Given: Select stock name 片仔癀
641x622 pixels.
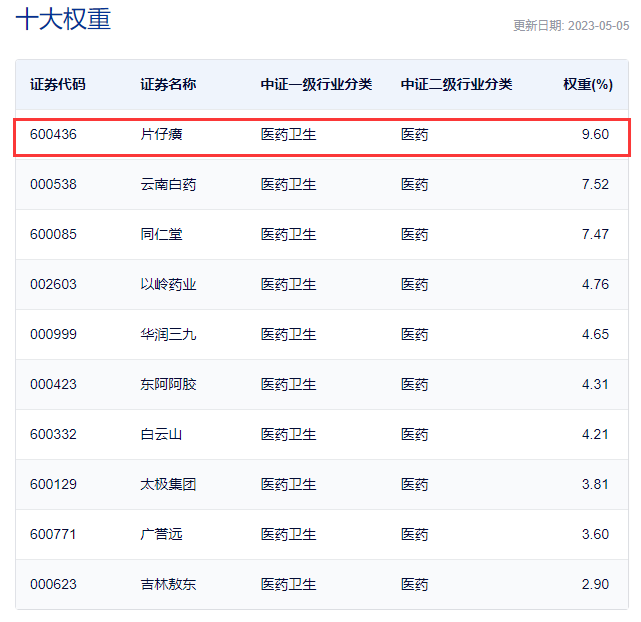Looking at the screenshot, I should (161, 134).
